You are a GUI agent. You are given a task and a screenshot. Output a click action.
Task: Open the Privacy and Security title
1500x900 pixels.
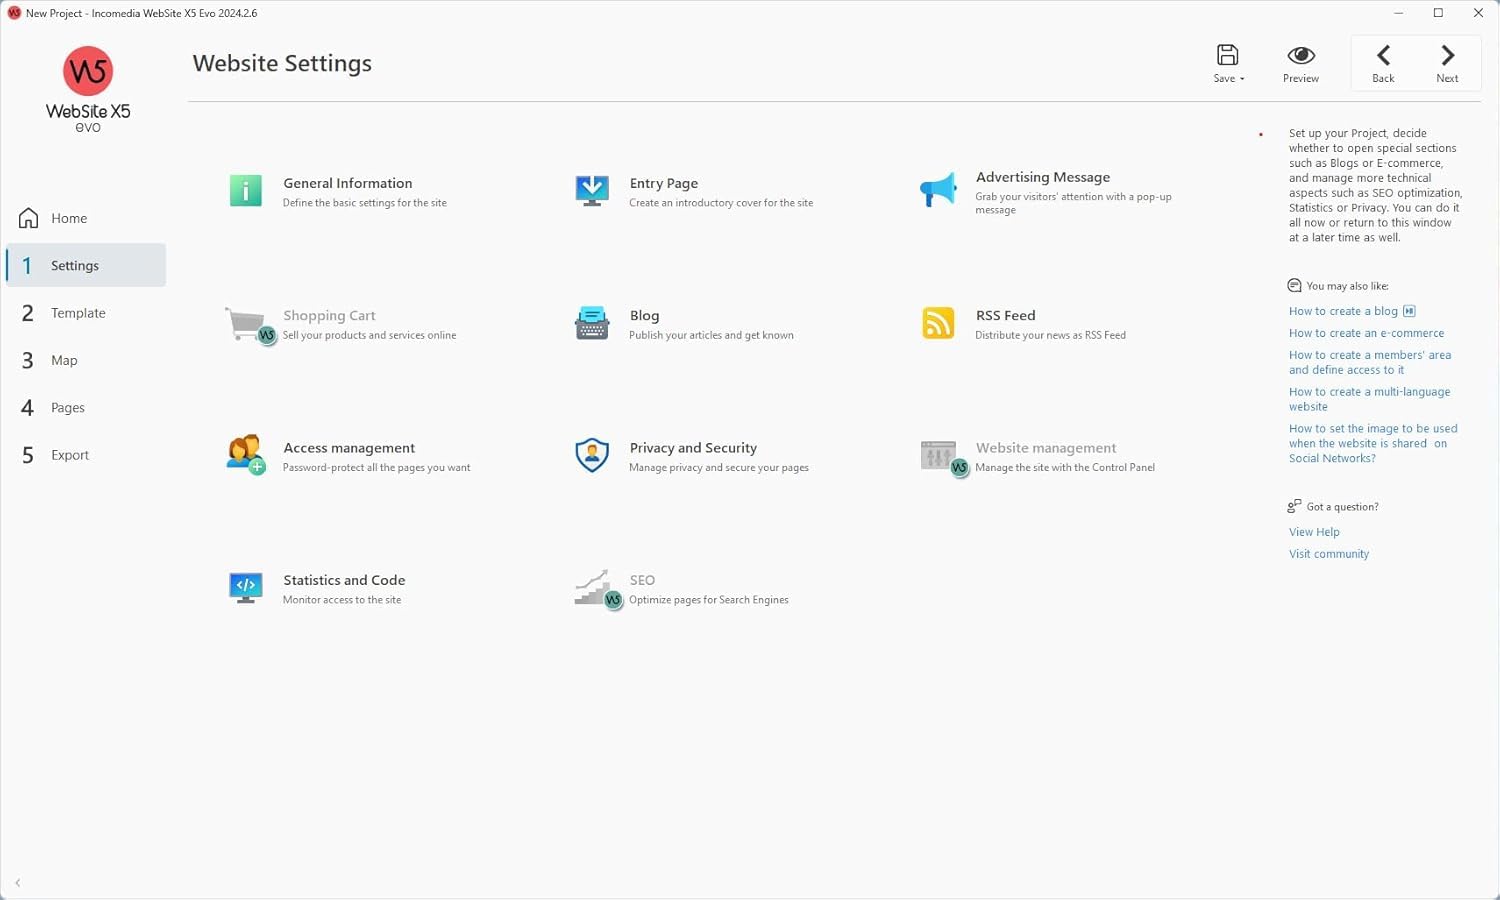(x=693, y=448)
